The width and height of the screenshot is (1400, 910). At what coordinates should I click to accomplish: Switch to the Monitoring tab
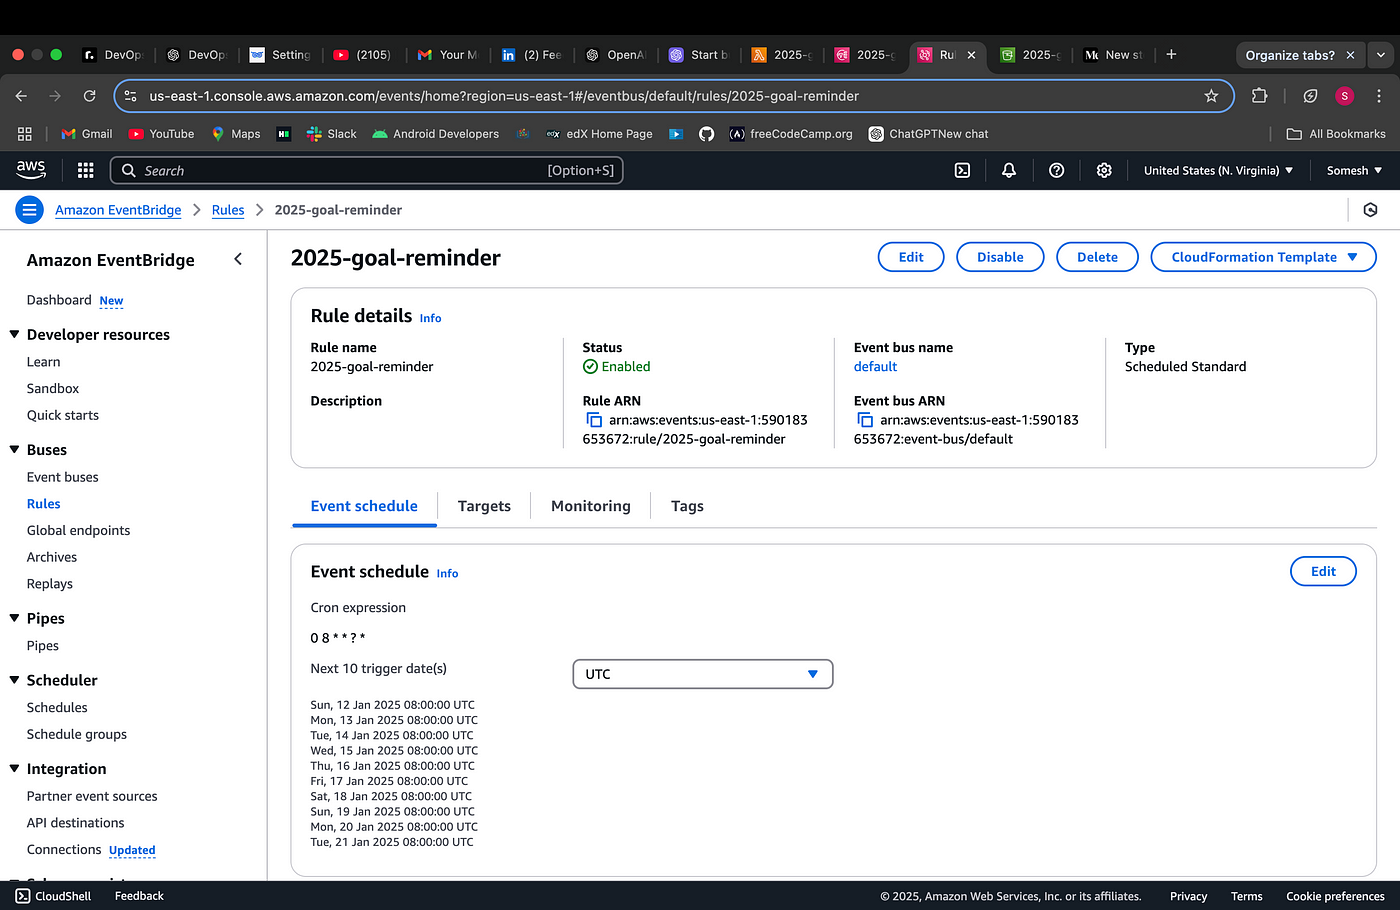pyautogui.click(x=591, y=506)
